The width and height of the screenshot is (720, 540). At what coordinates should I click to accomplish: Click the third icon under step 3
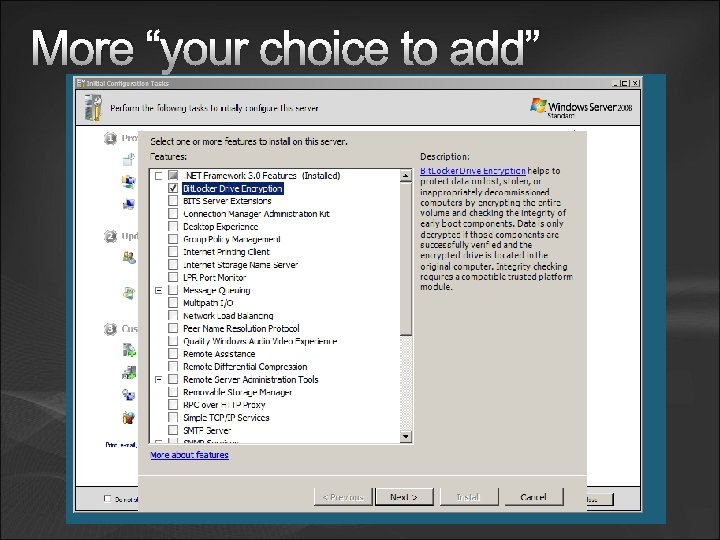[129, 394]
